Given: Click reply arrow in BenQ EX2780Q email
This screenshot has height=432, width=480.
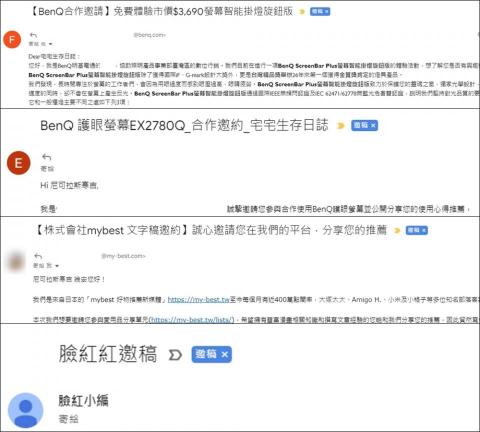Looking at the screenshot, I should click(46, 157).
